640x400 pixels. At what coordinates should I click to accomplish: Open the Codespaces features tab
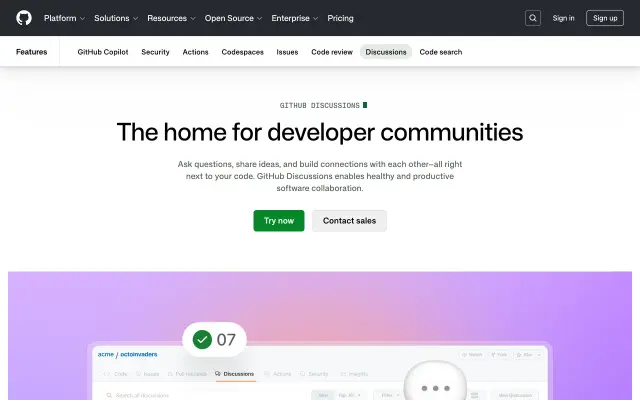tap(242, 52)
